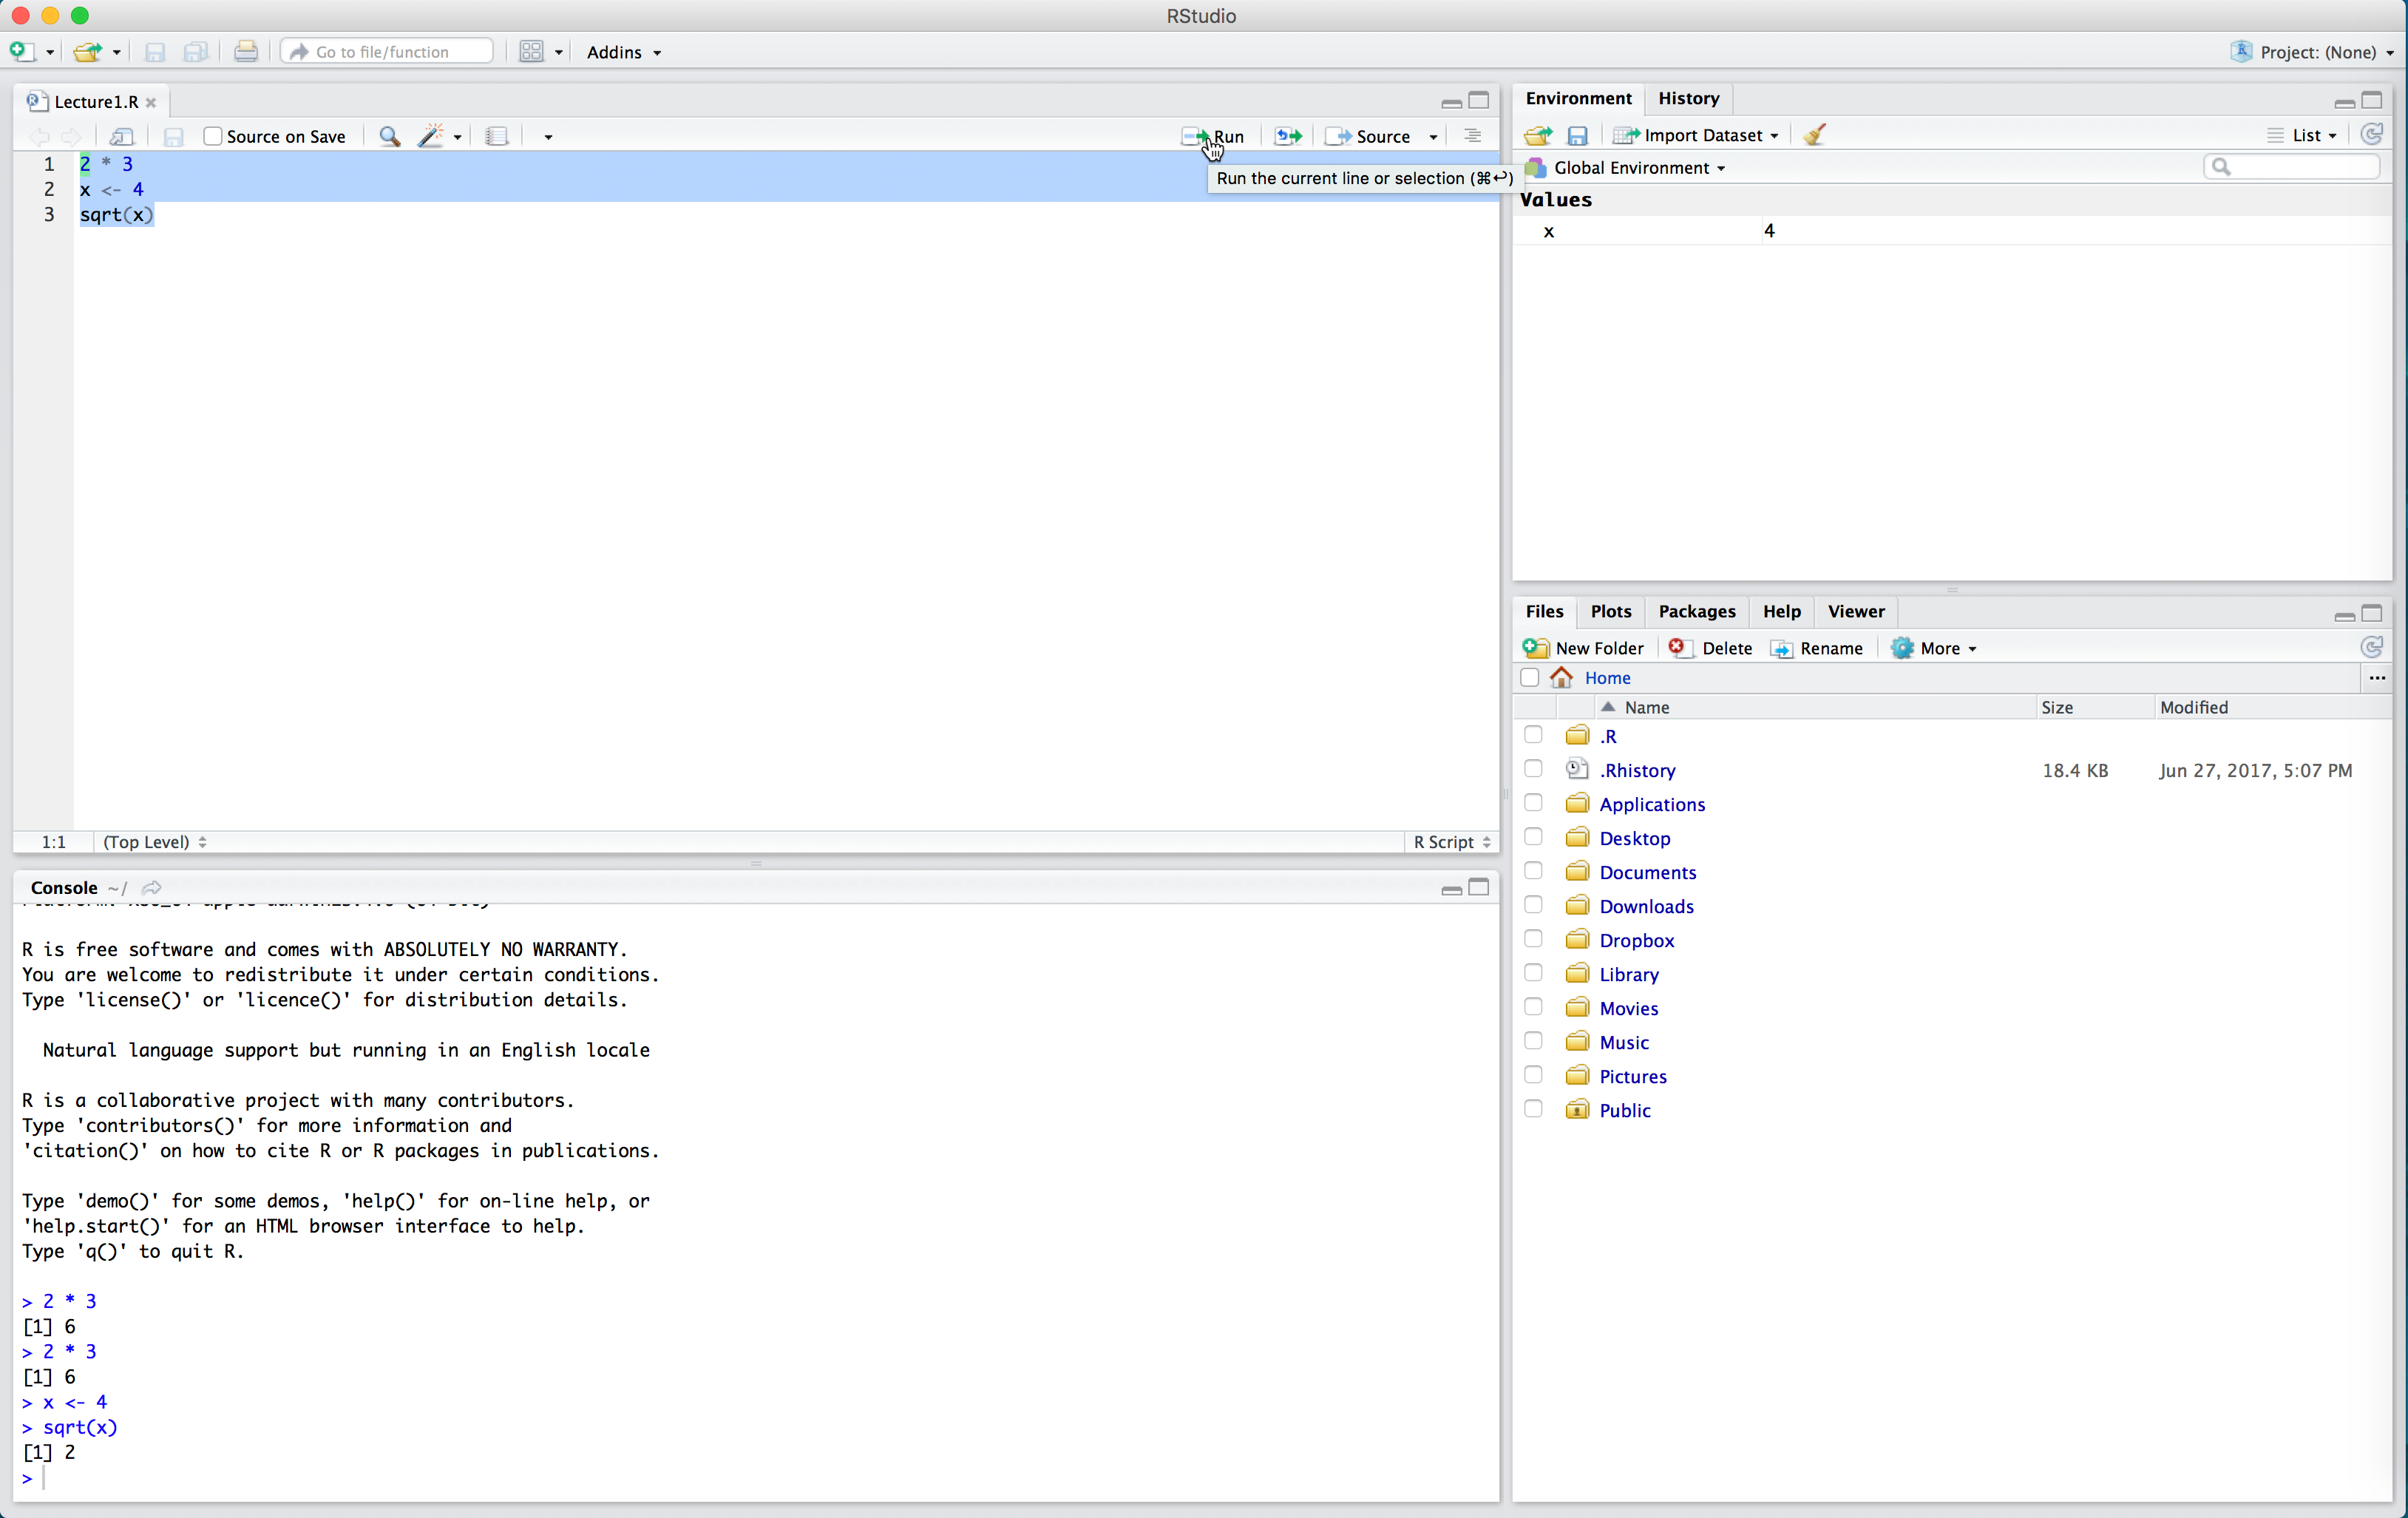Switch to the Files tab
2408x1518 pixels.
1544,611
